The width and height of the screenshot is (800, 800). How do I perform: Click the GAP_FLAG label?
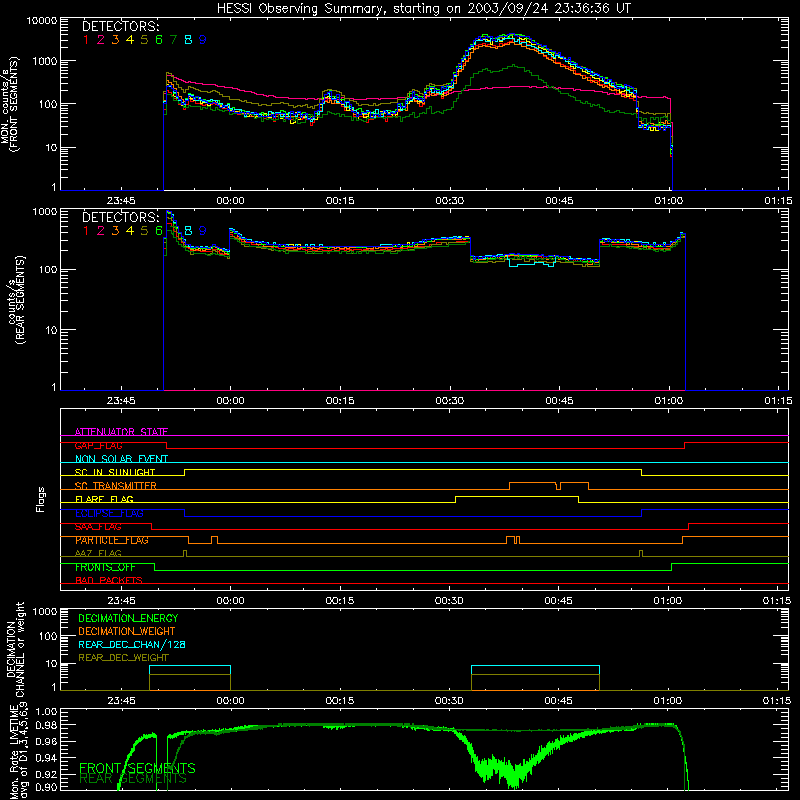pyautogui.click(x=98, y=445)
